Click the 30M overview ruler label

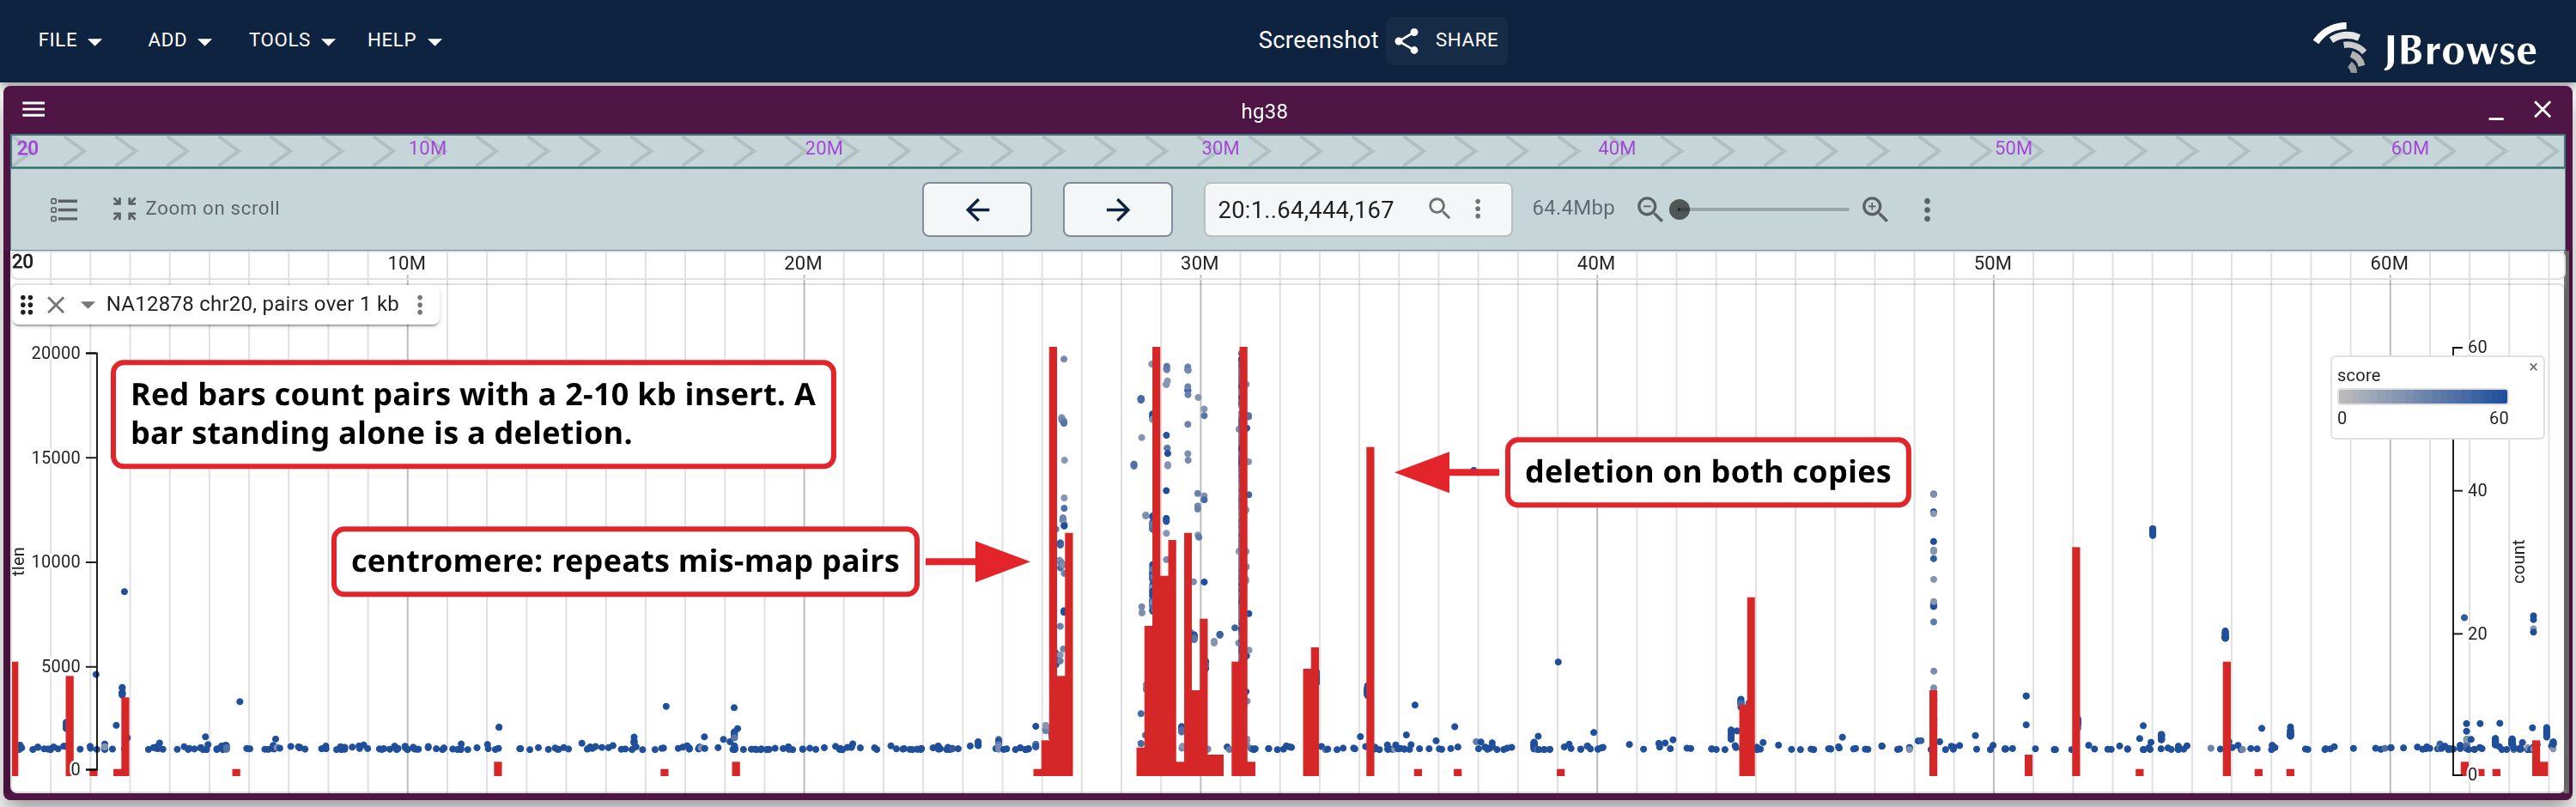1219,148
